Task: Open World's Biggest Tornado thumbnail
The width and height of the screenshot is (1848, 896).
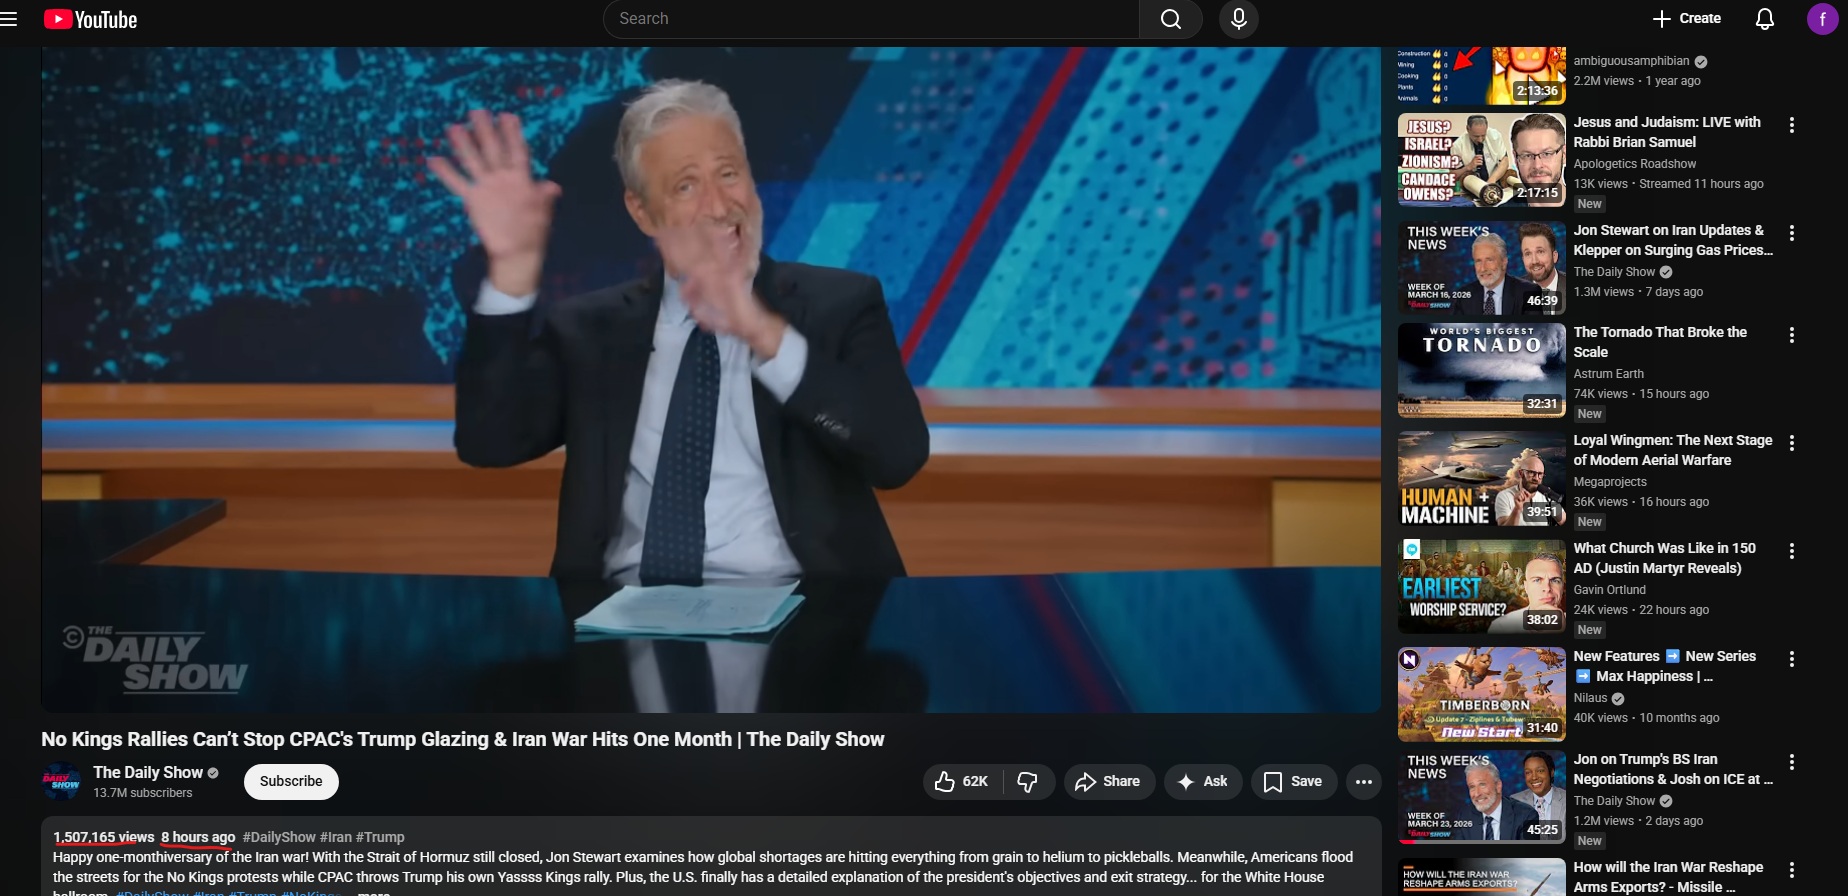Action: [1481, 370]
